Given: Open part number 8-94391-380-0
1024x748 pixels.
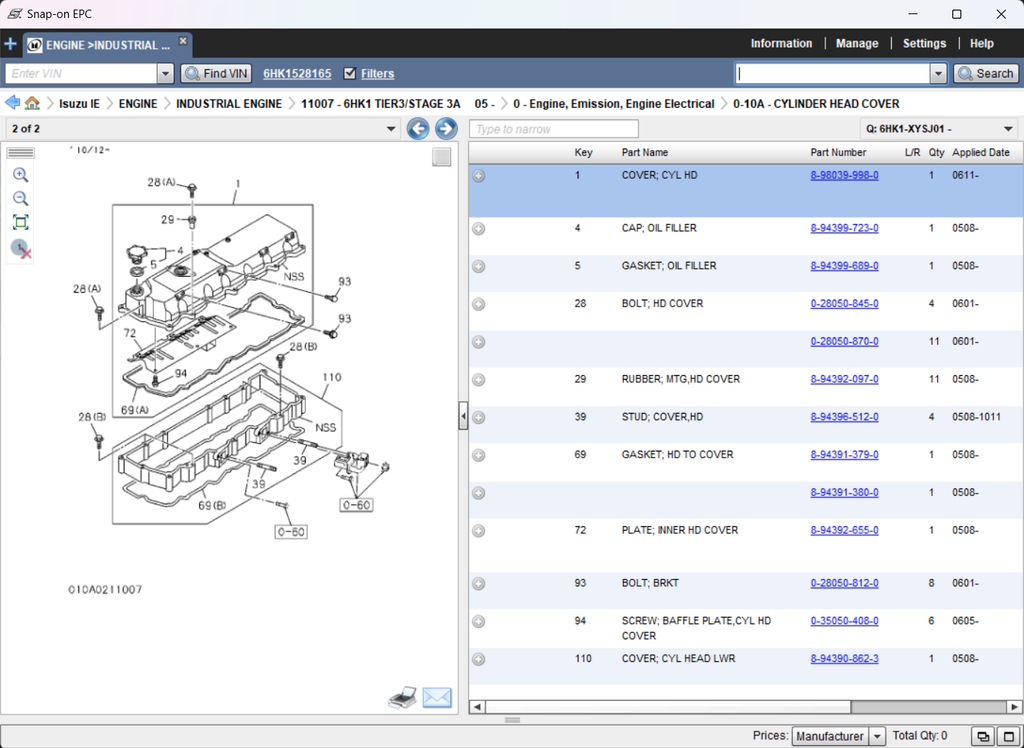Looking at the screenshot, I should pos(844,492).
